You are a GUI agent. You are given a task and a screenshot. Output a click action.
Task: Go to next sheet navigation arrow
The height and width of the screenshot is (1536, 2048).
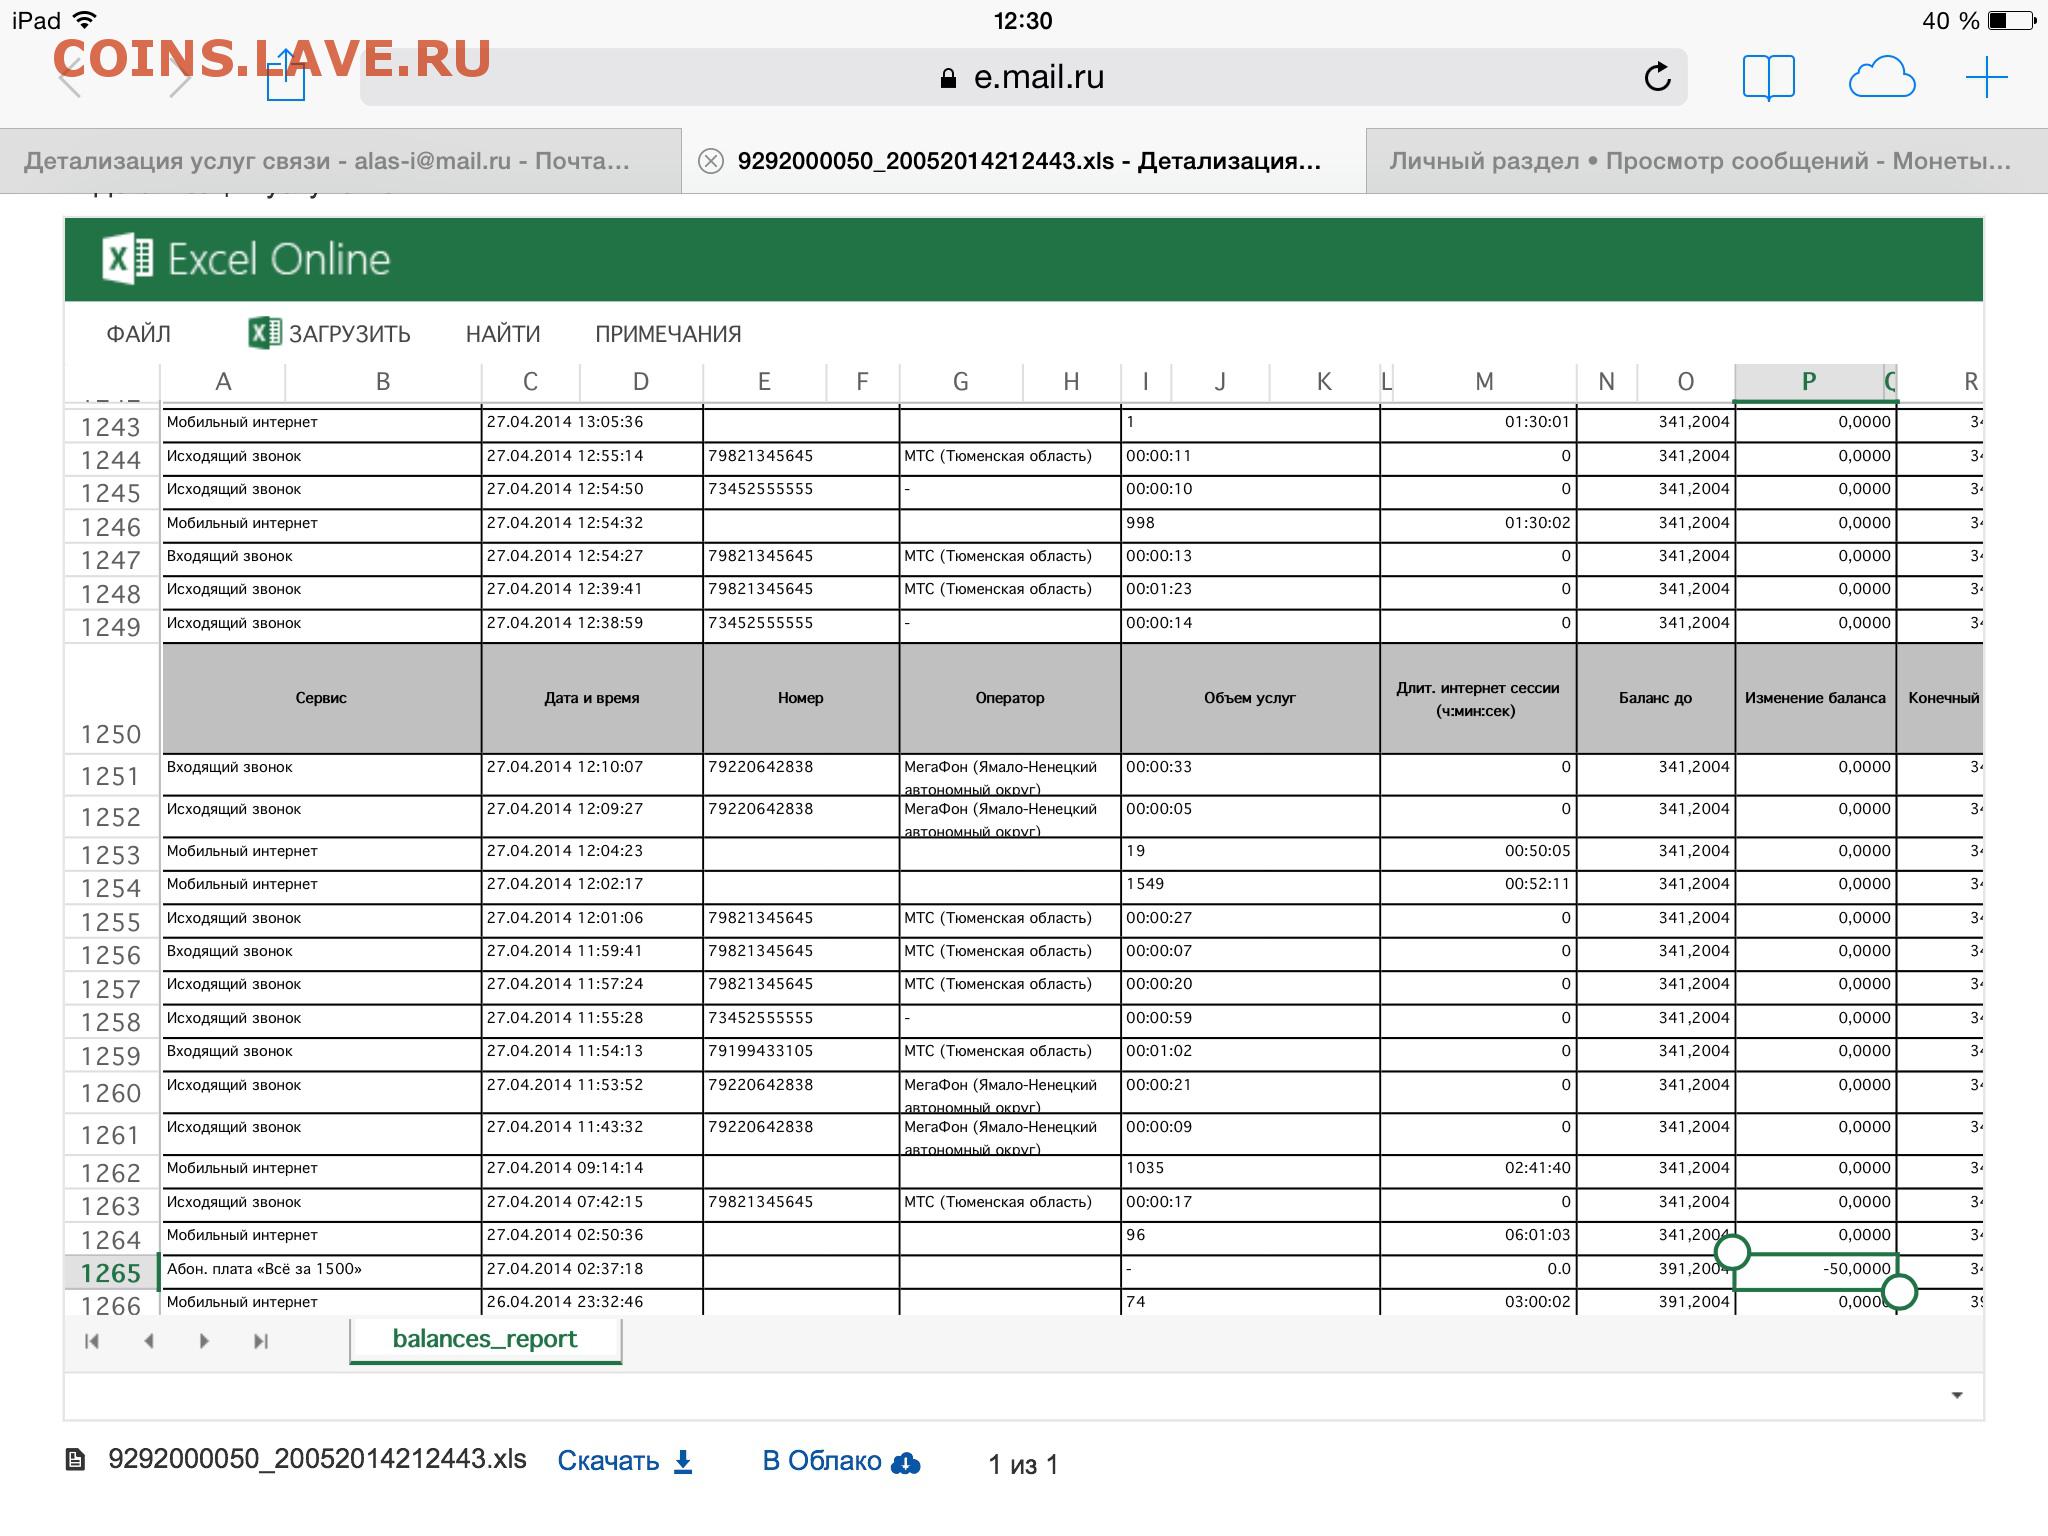204,1341
